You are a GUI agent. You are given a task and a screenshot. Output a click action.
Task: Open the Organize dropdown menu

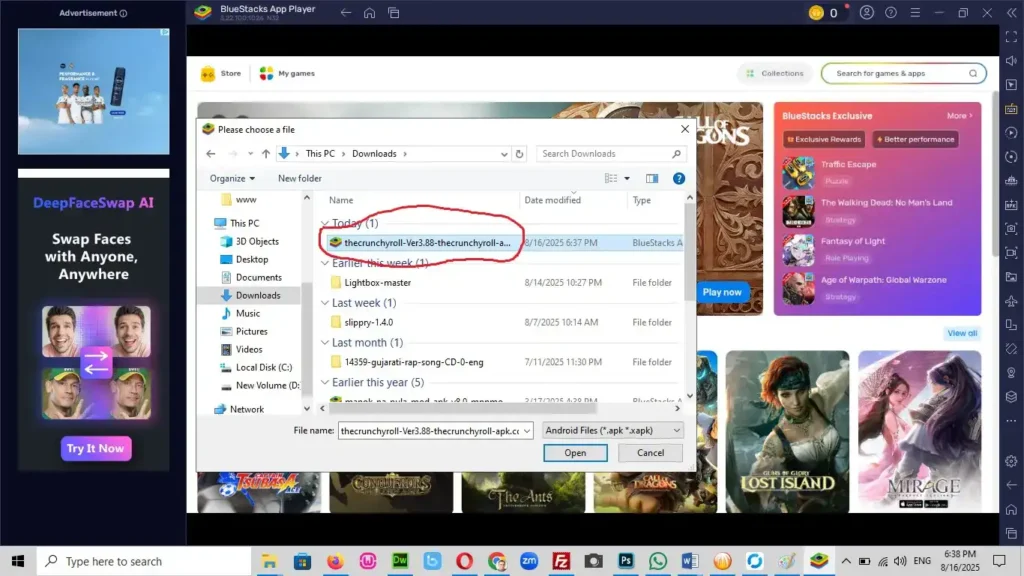click(x=232, y=178)
